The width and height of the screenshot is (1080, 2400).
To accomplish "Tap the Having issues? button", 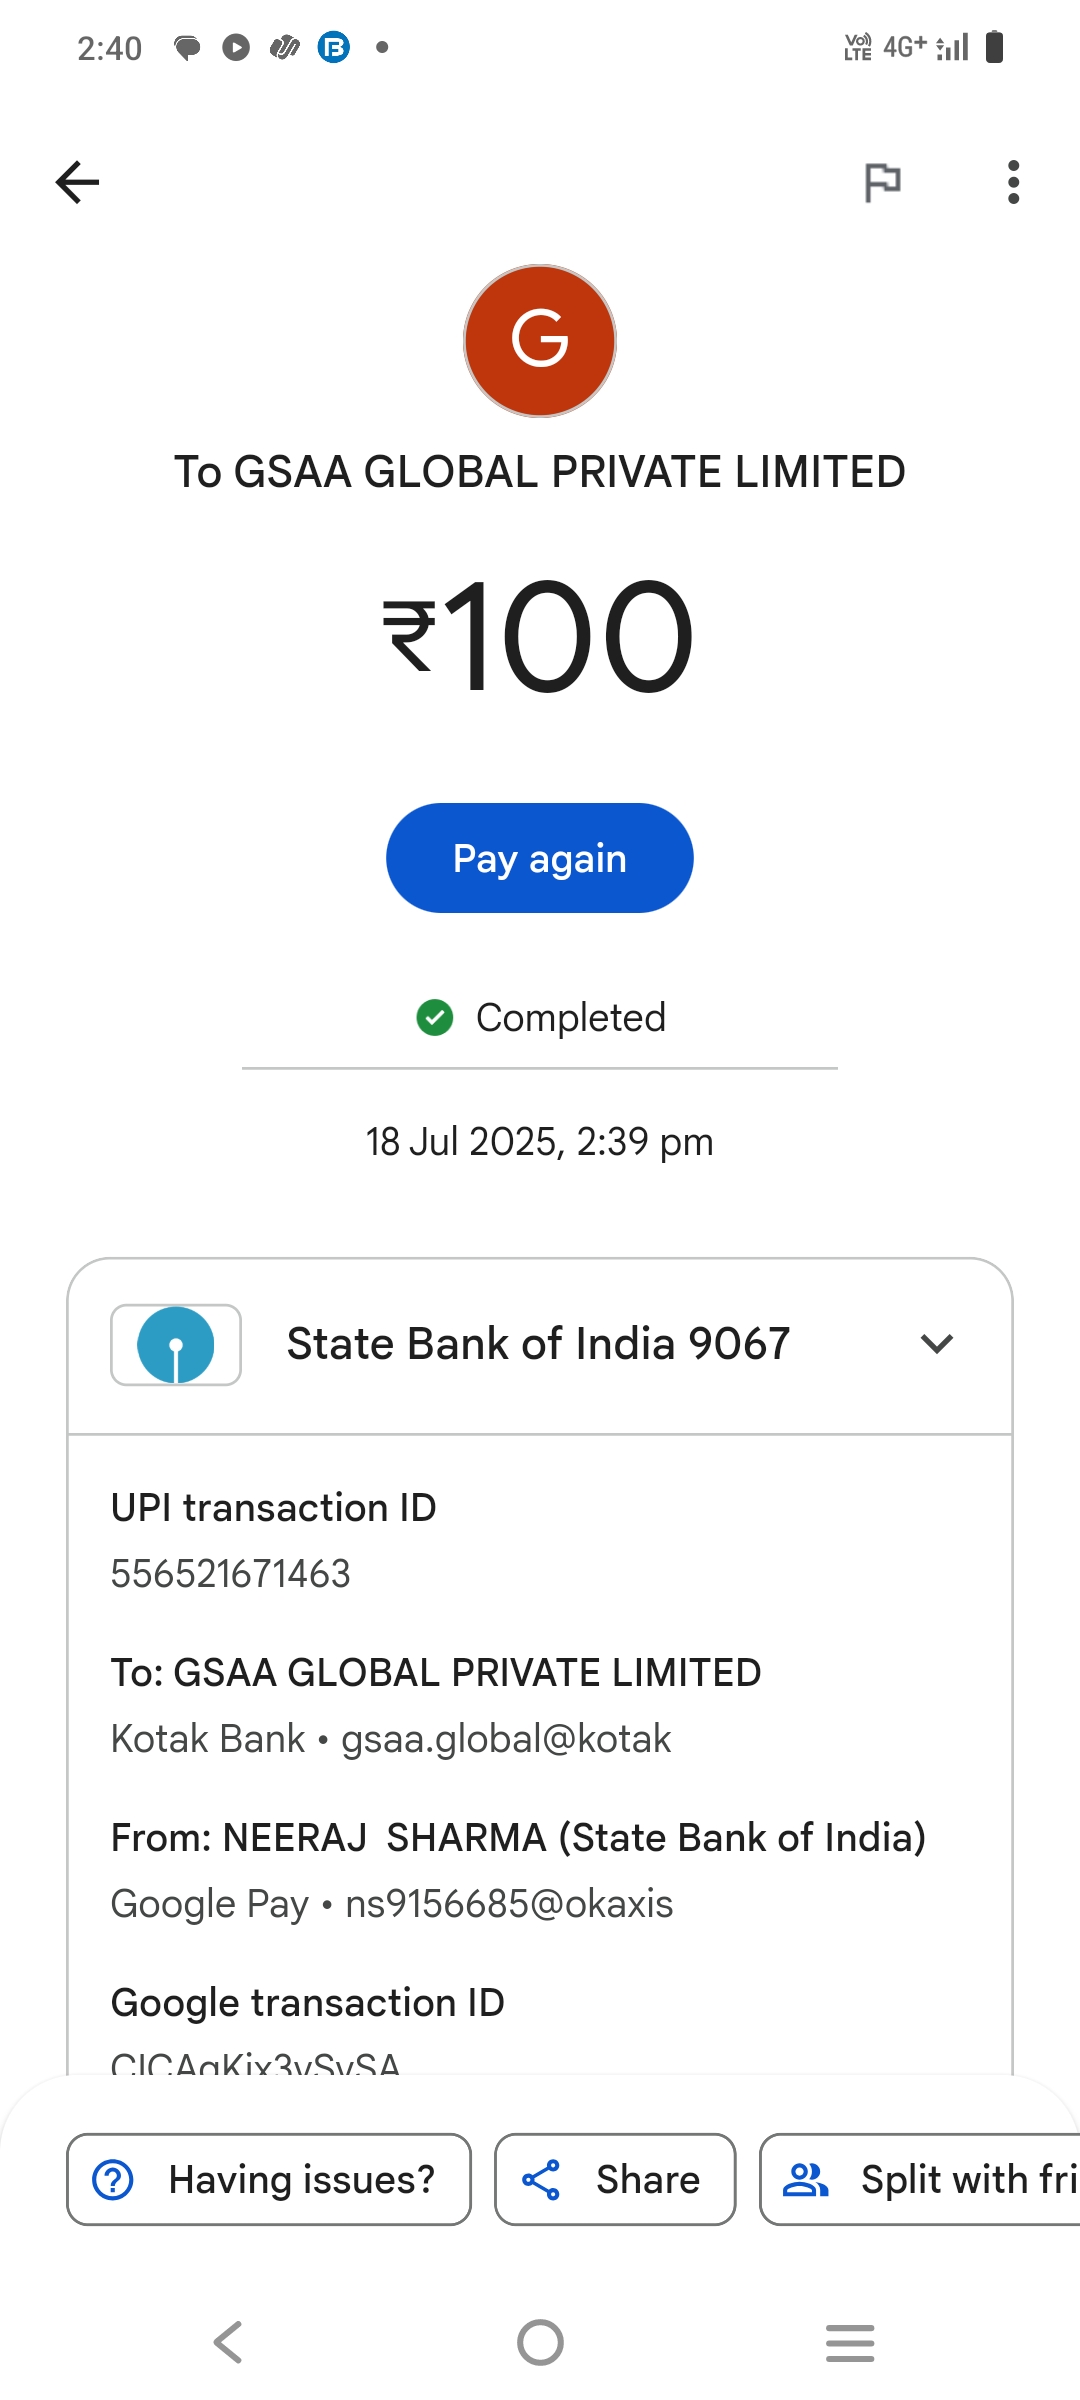I will coord(268,2180).
